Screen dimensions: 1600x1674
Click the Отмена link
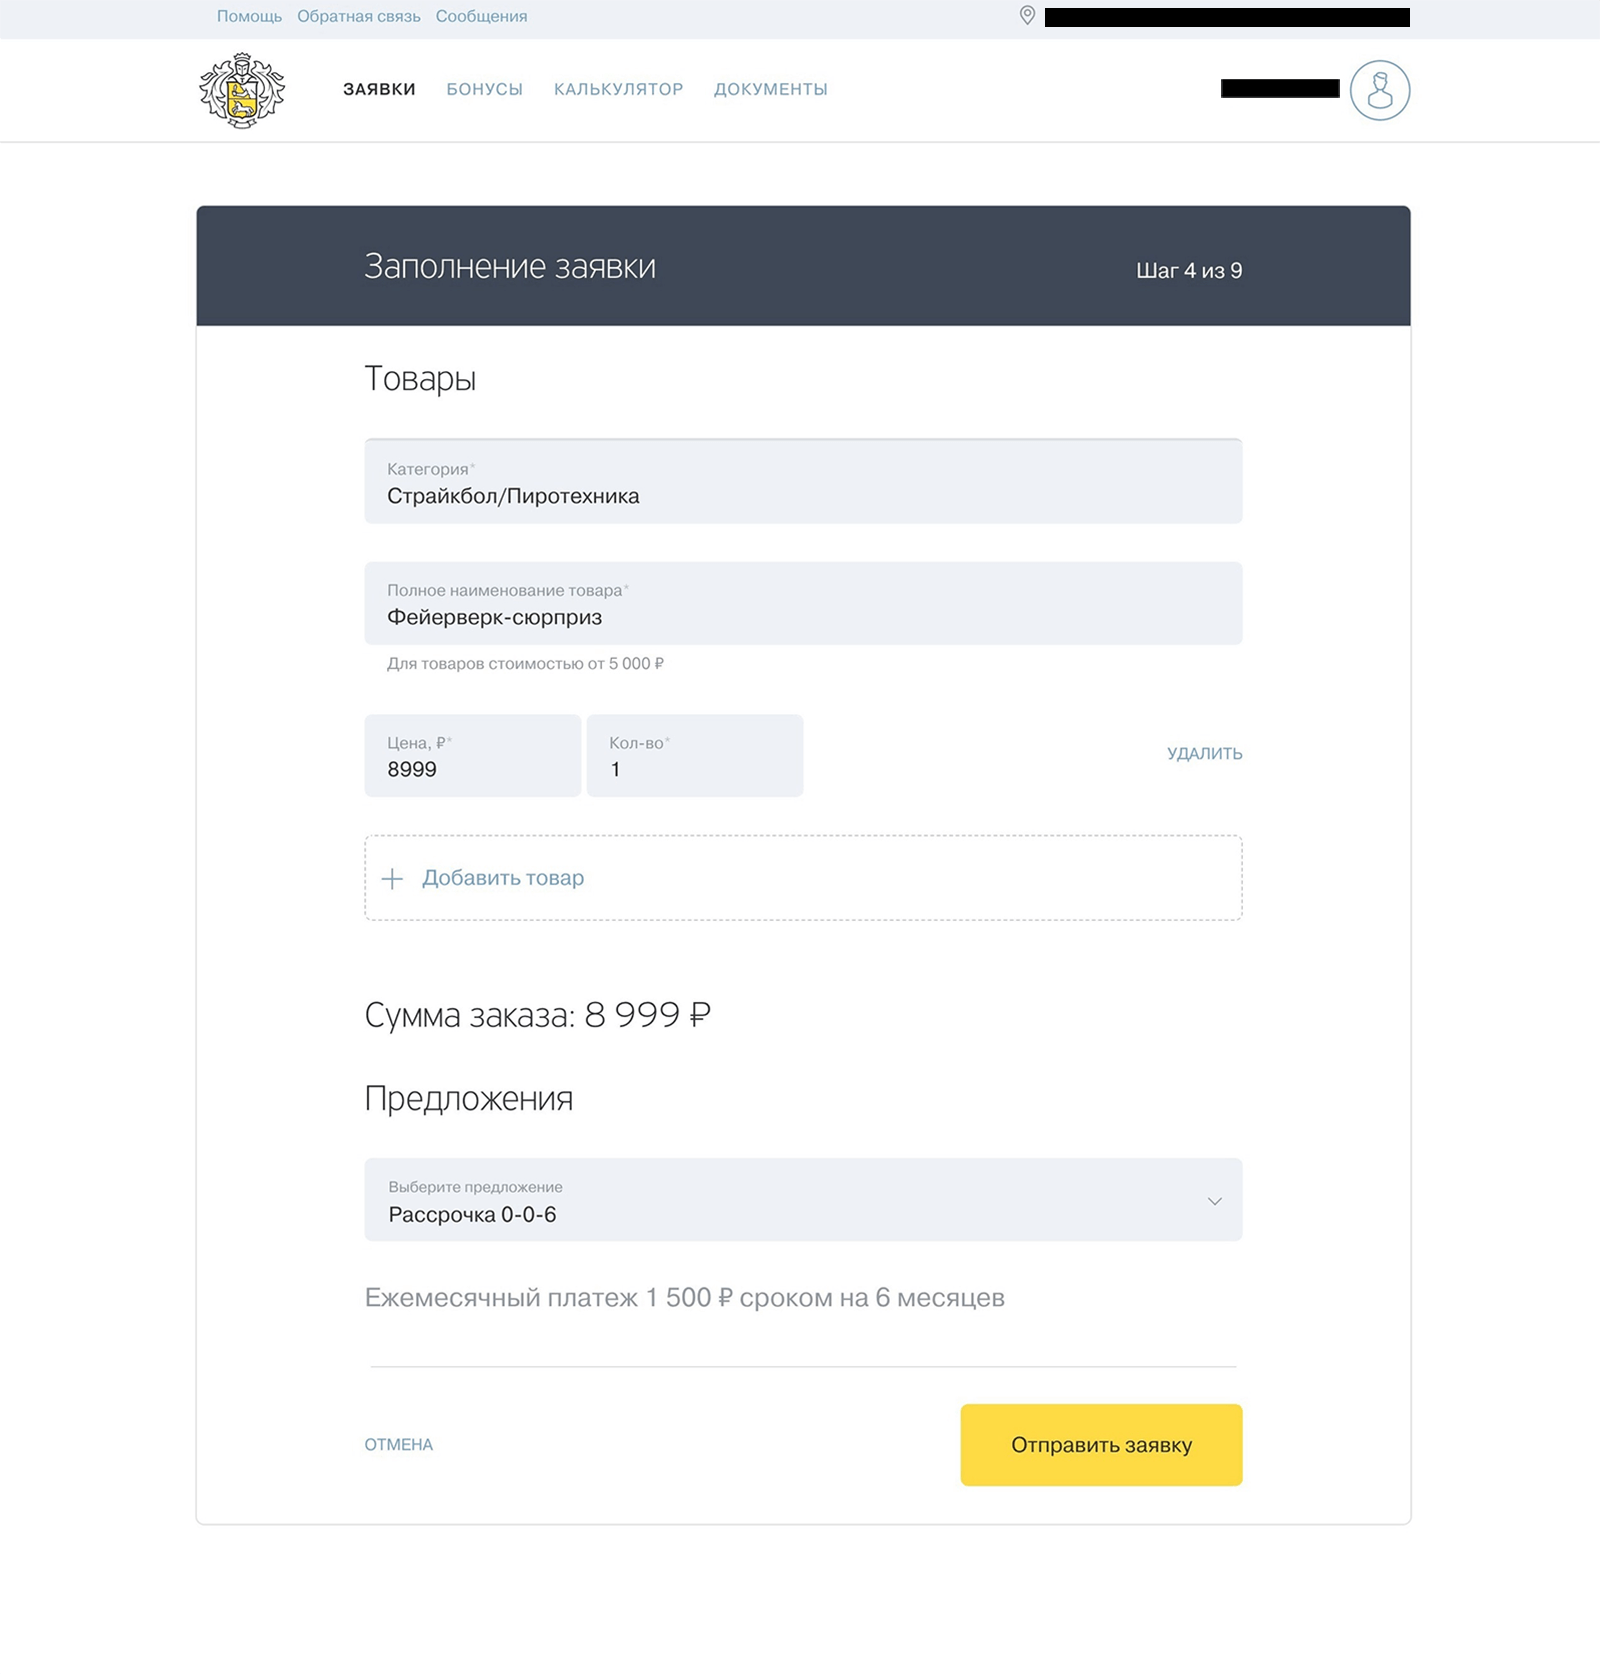point(399,1445)
